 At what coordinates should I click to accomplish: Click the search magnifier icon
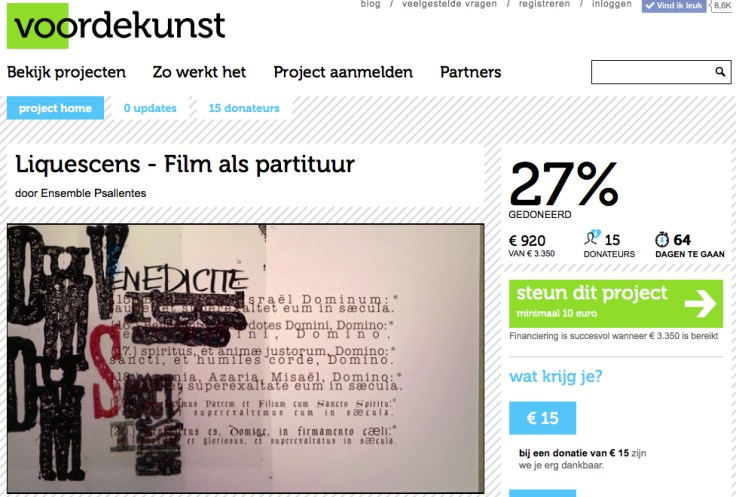(x=720, y=72)
